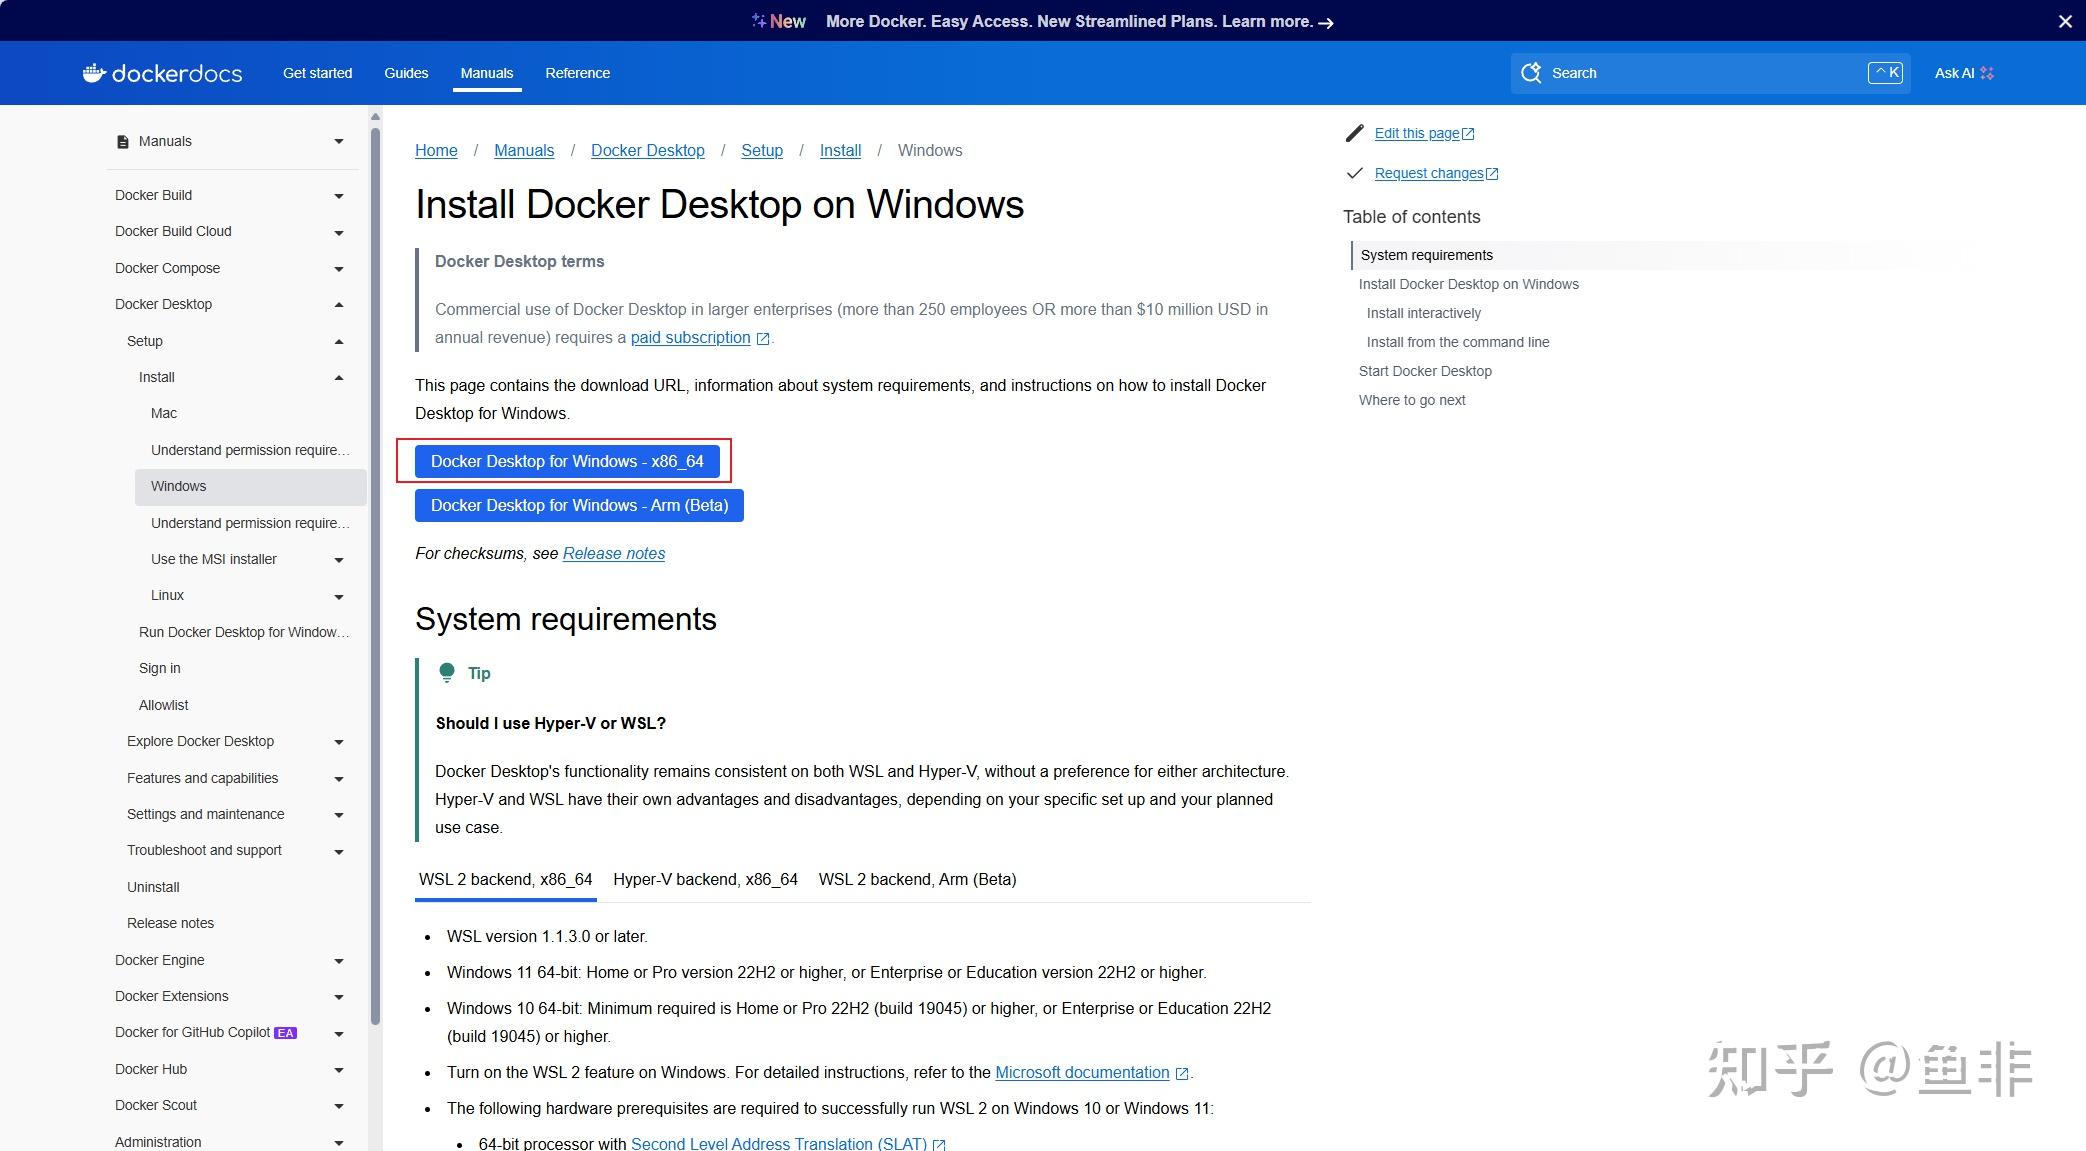The width and height of the screenshot is (2086, 1151).
Task: Click the Ask AI sparkle icon
Action: (x=1987, y=73)
